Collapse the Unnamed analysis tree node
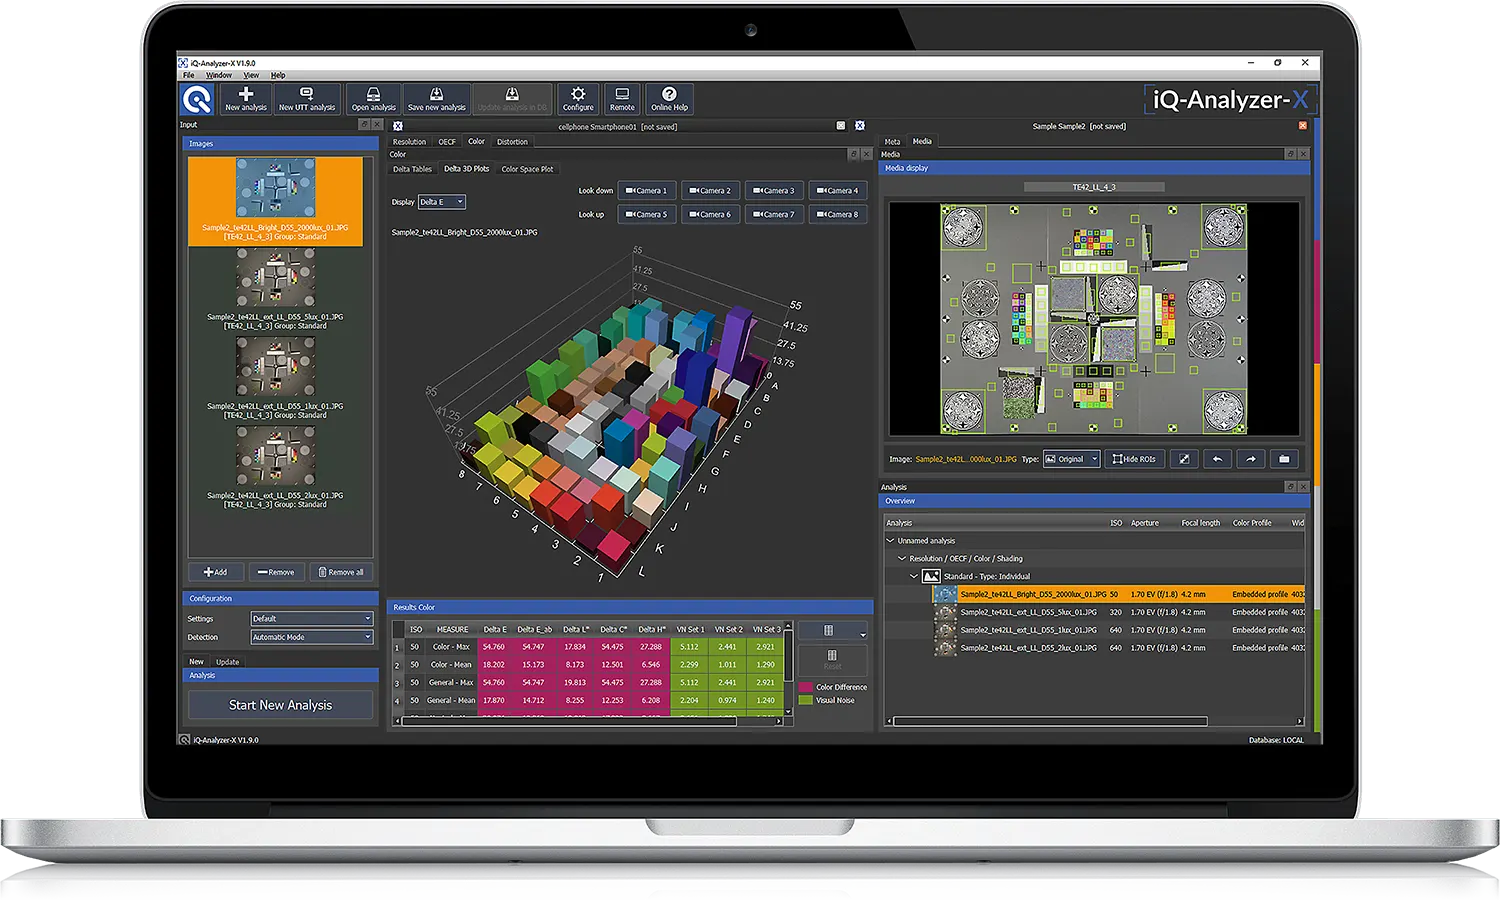Image resolution: width=1500 pixels, height=923 pixels. point(890,541)
